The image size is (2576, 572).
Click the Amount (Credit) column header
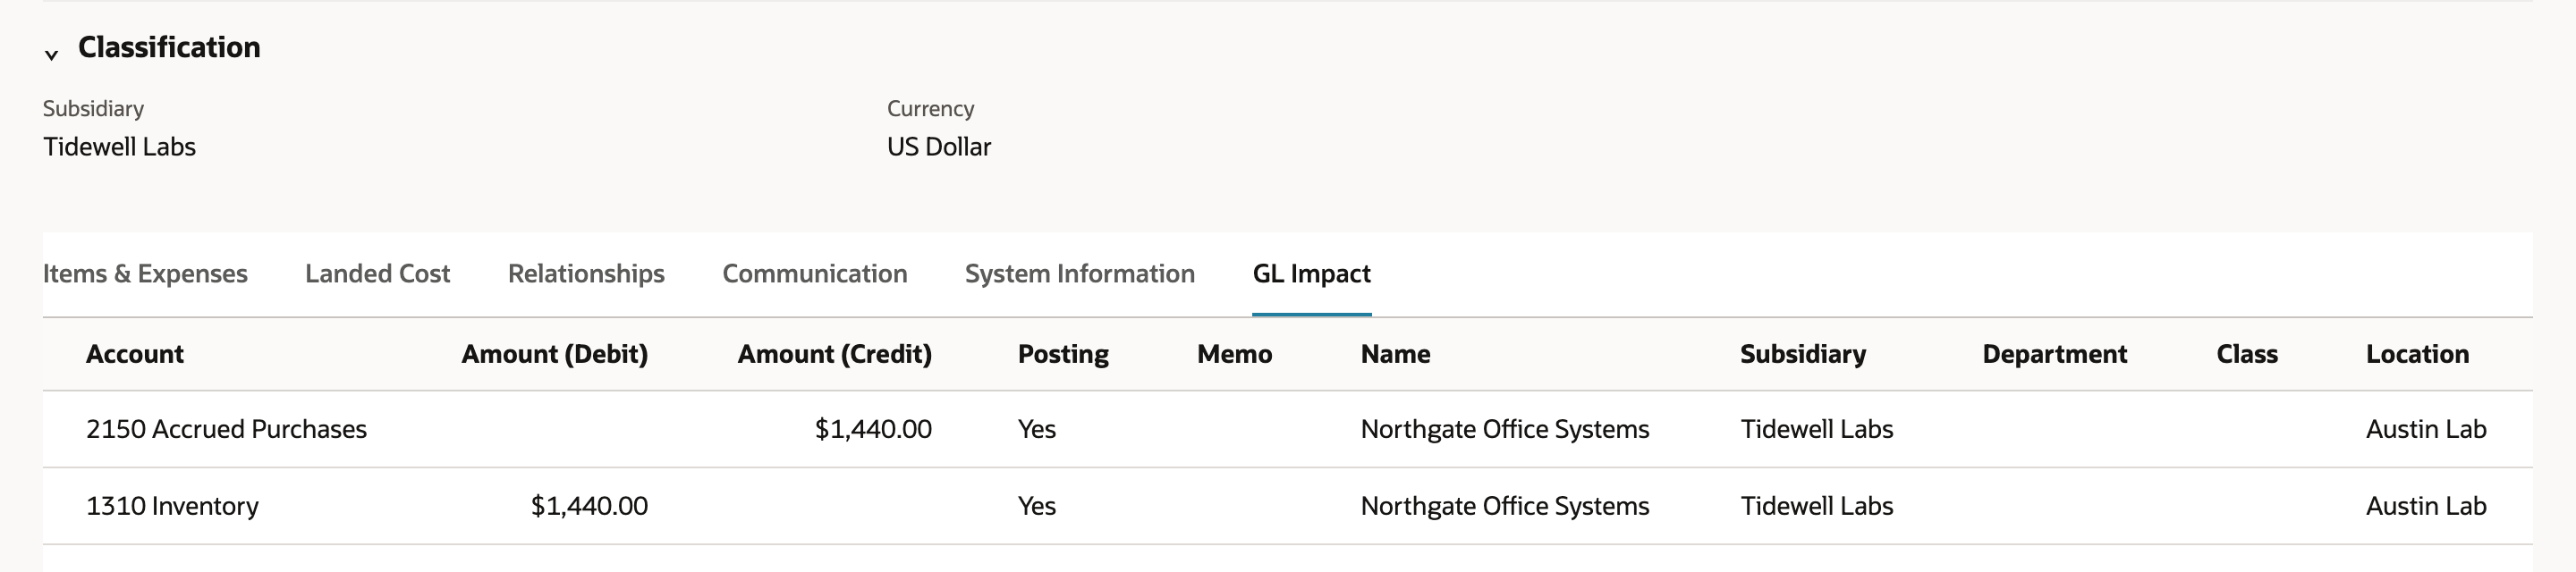click(835, 354)
